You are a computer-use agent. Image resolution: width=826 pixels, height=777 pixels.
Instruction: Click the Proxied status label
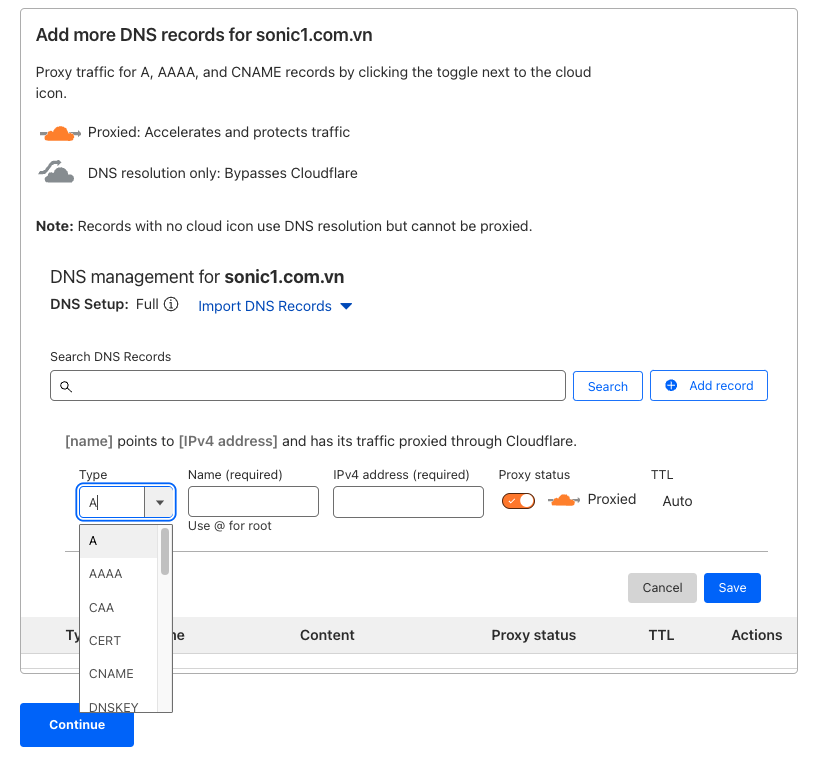coord(612,499)
